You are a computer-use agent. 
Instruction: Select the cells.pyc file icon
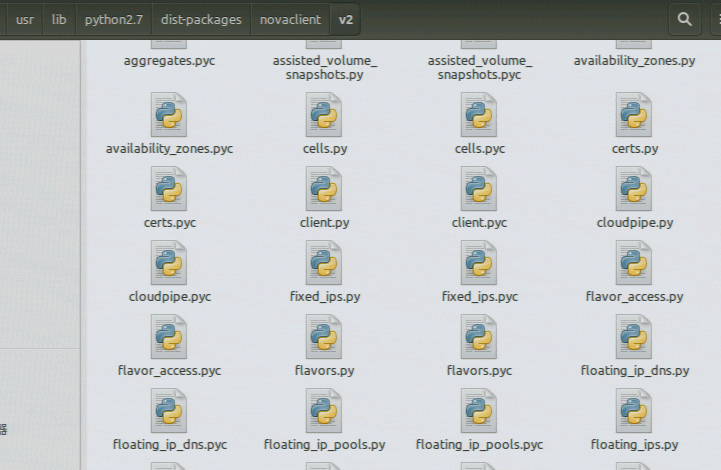coord(479,115)
